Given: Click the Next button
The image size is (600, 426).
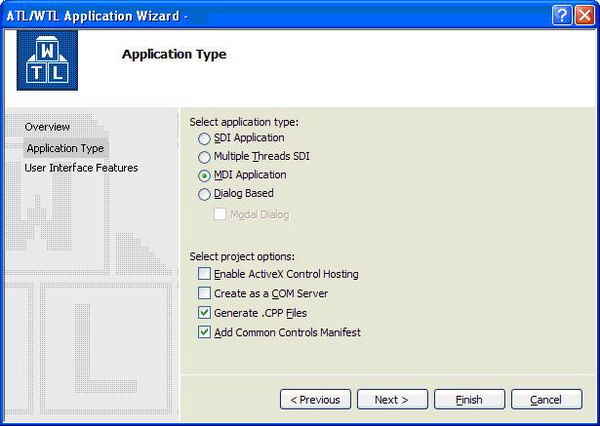Looking at the screenshot, I should (x=392, y=400).
